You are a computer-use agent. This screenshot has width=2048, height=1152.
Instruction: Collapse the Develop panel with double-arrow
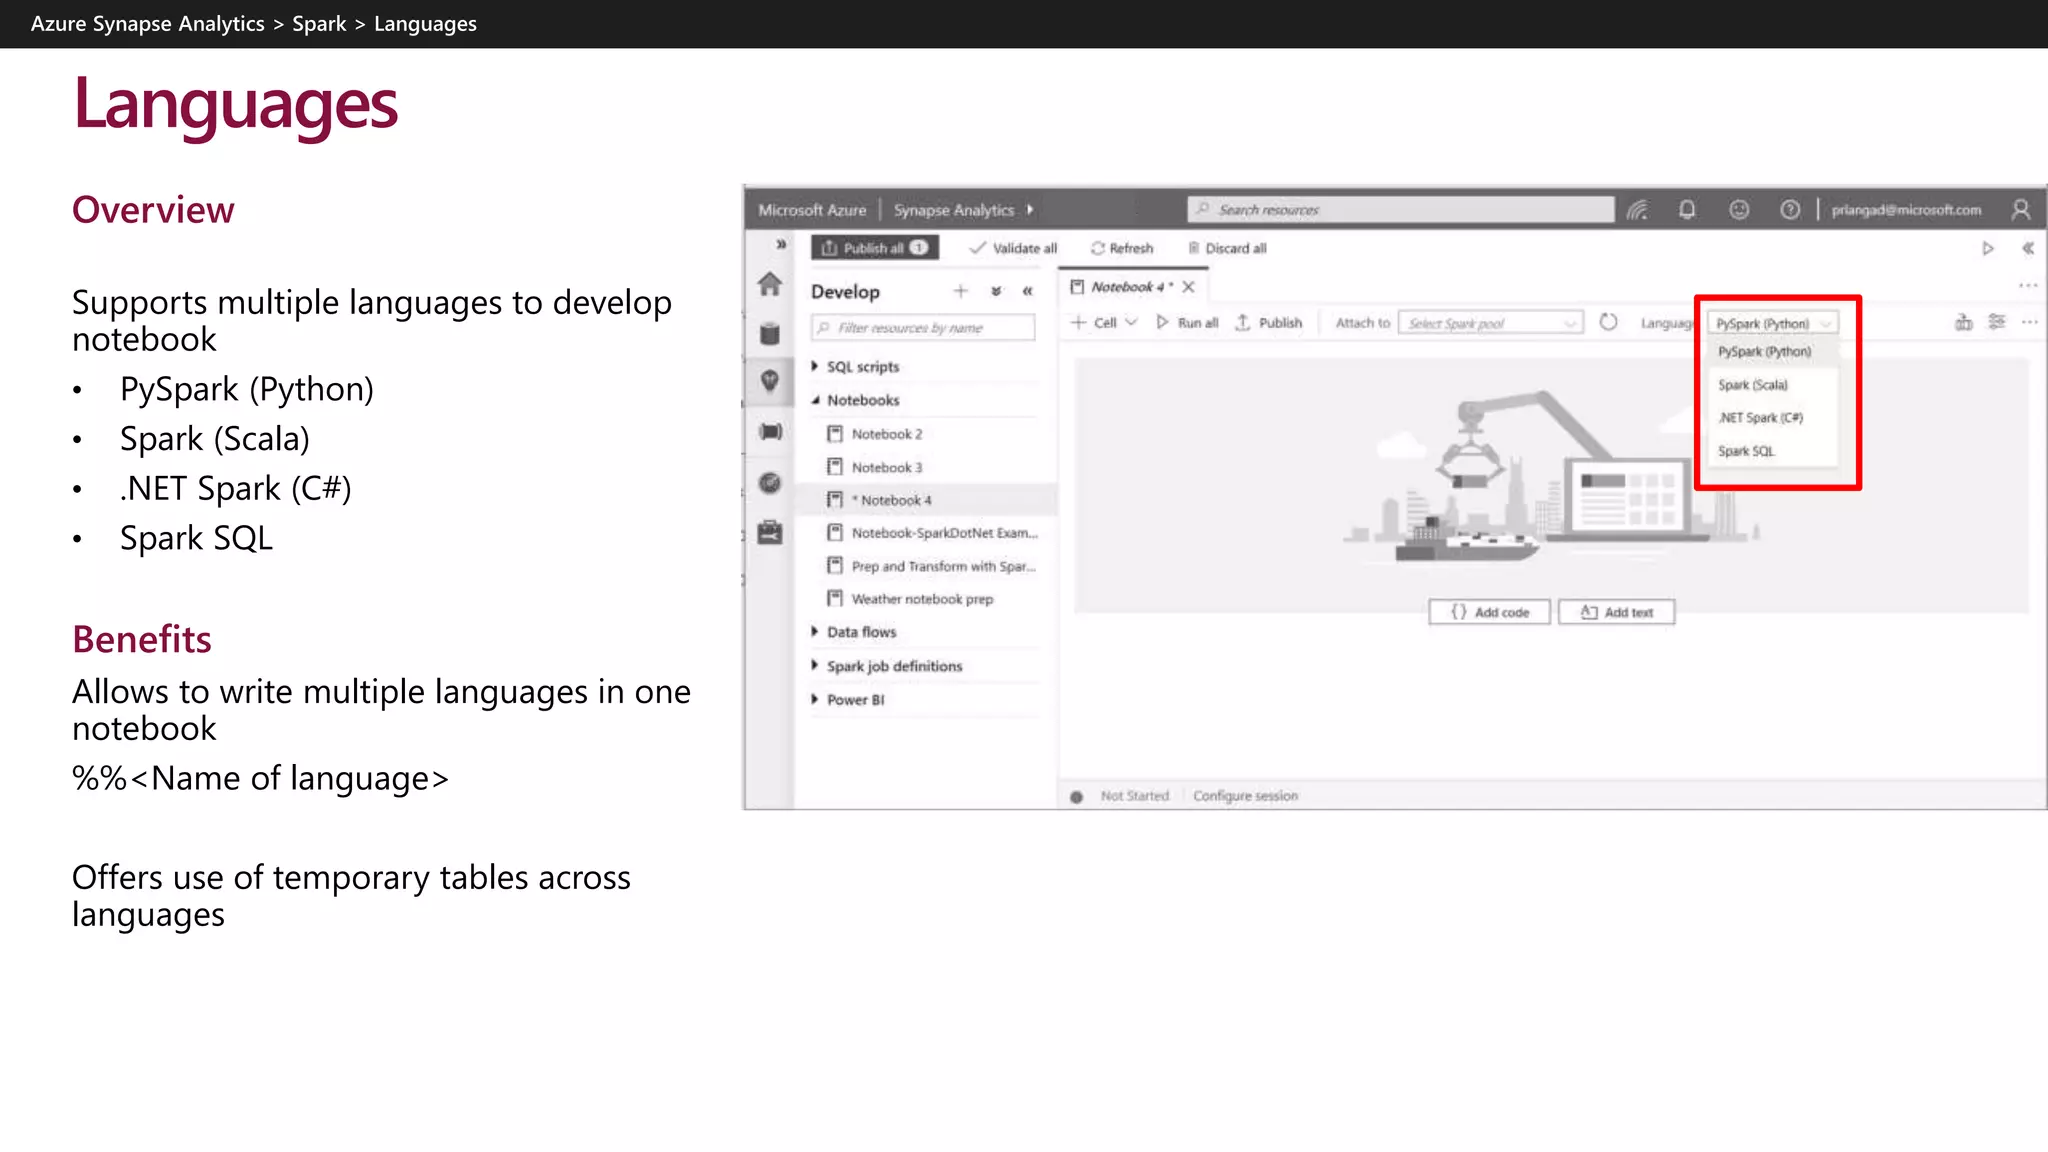1027,291
